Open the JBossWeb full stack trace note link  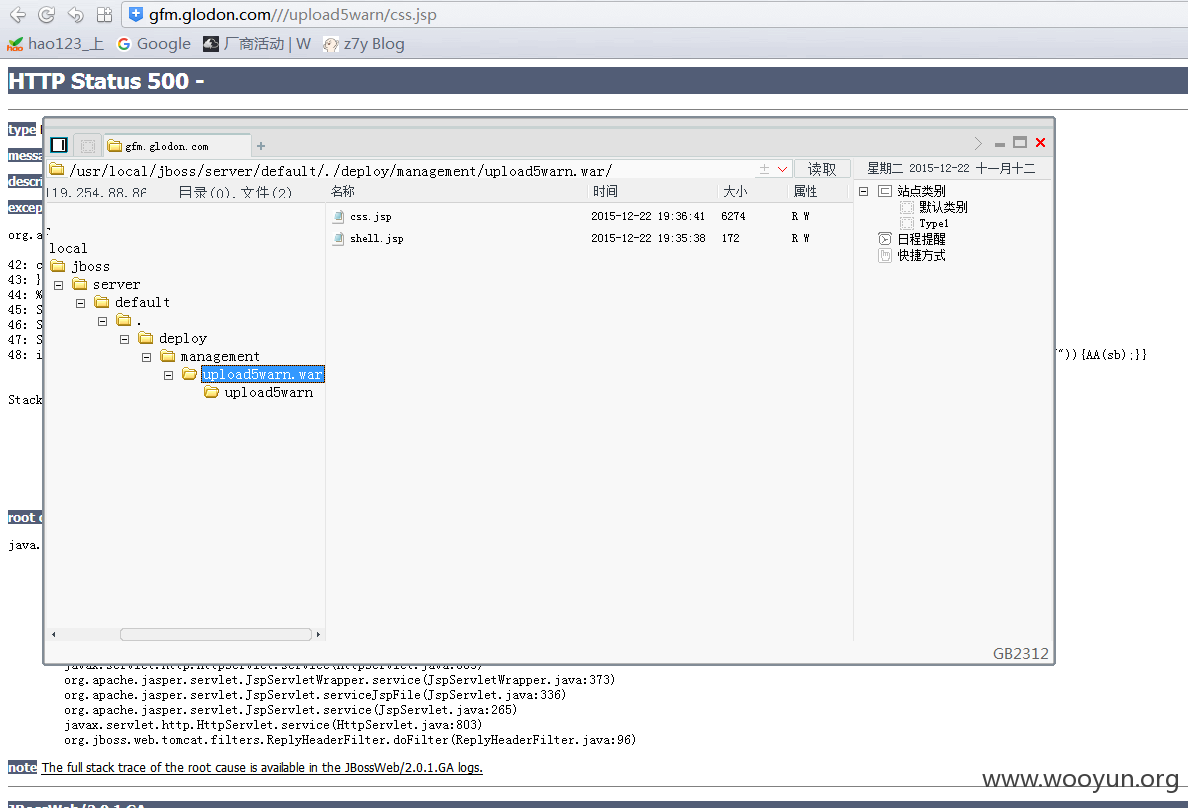[x=262, y=768]
